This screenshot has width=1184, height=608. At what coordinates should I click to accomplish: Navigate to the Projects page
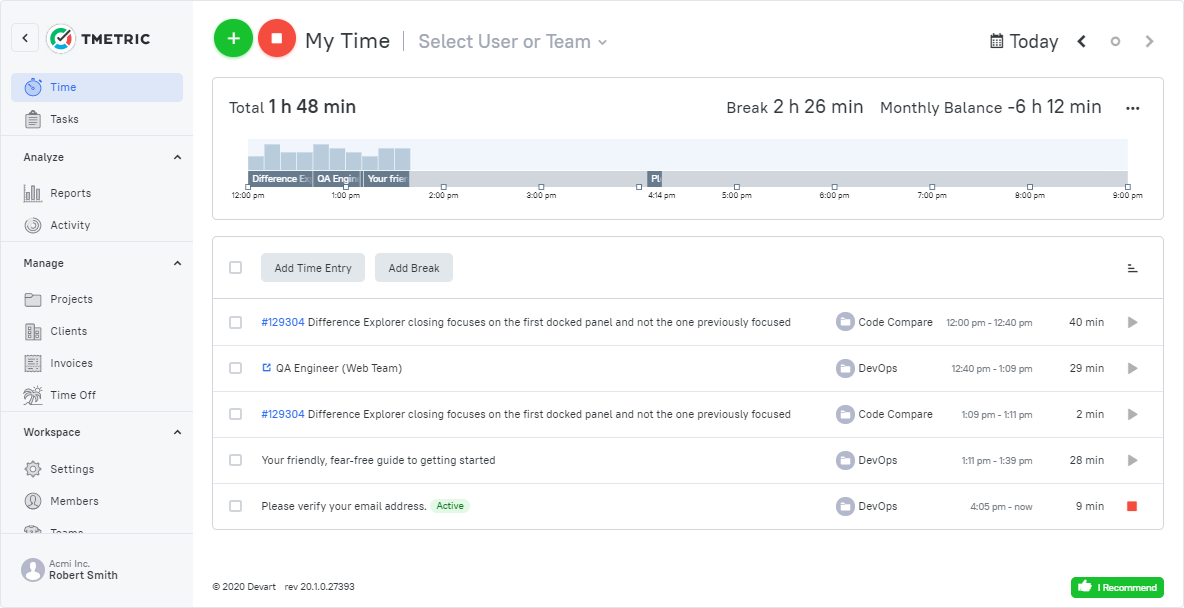tap(73, 298)
